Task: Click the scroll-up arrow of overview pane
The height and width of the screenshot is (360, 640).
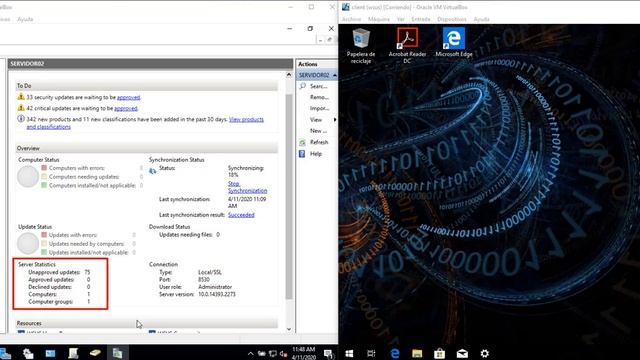Action: [289, 75]
